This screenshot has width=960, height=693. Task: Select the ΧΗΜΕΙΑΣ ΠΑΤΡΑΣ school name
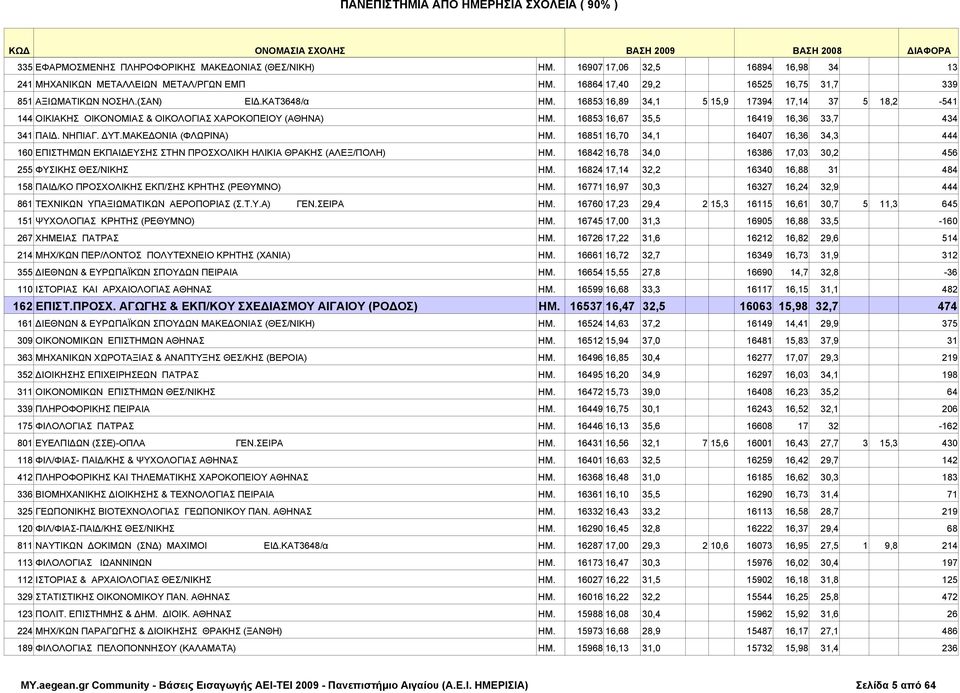[77, 238]
